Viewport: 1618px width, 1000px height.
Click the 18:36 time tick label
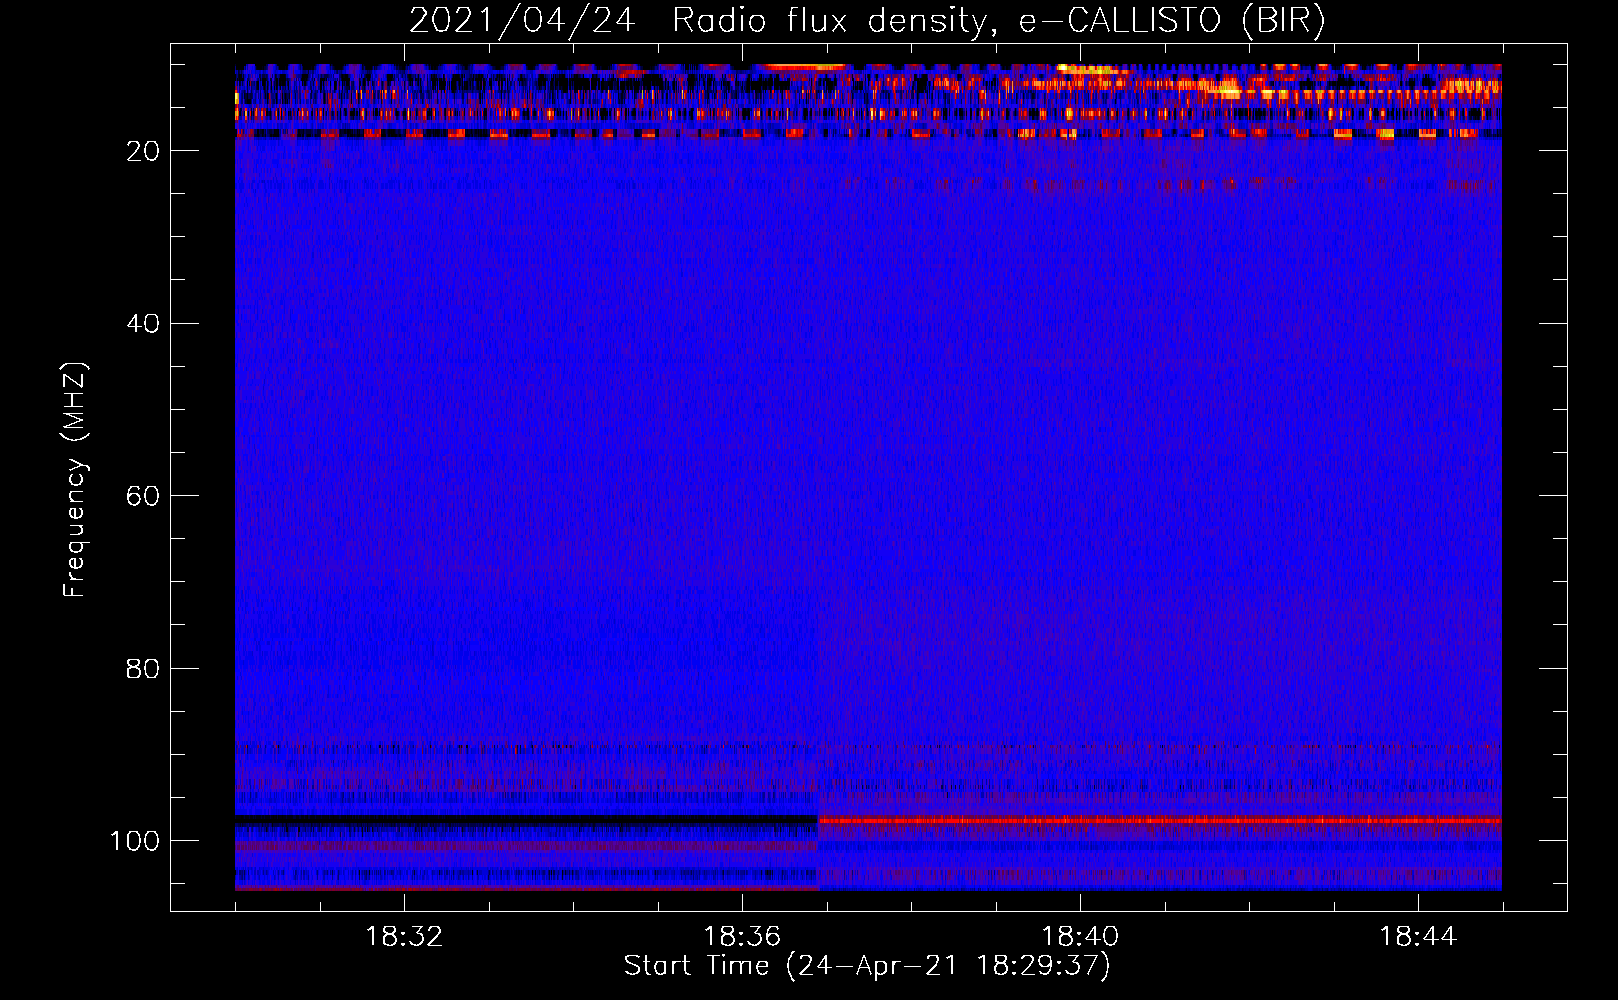742,937
